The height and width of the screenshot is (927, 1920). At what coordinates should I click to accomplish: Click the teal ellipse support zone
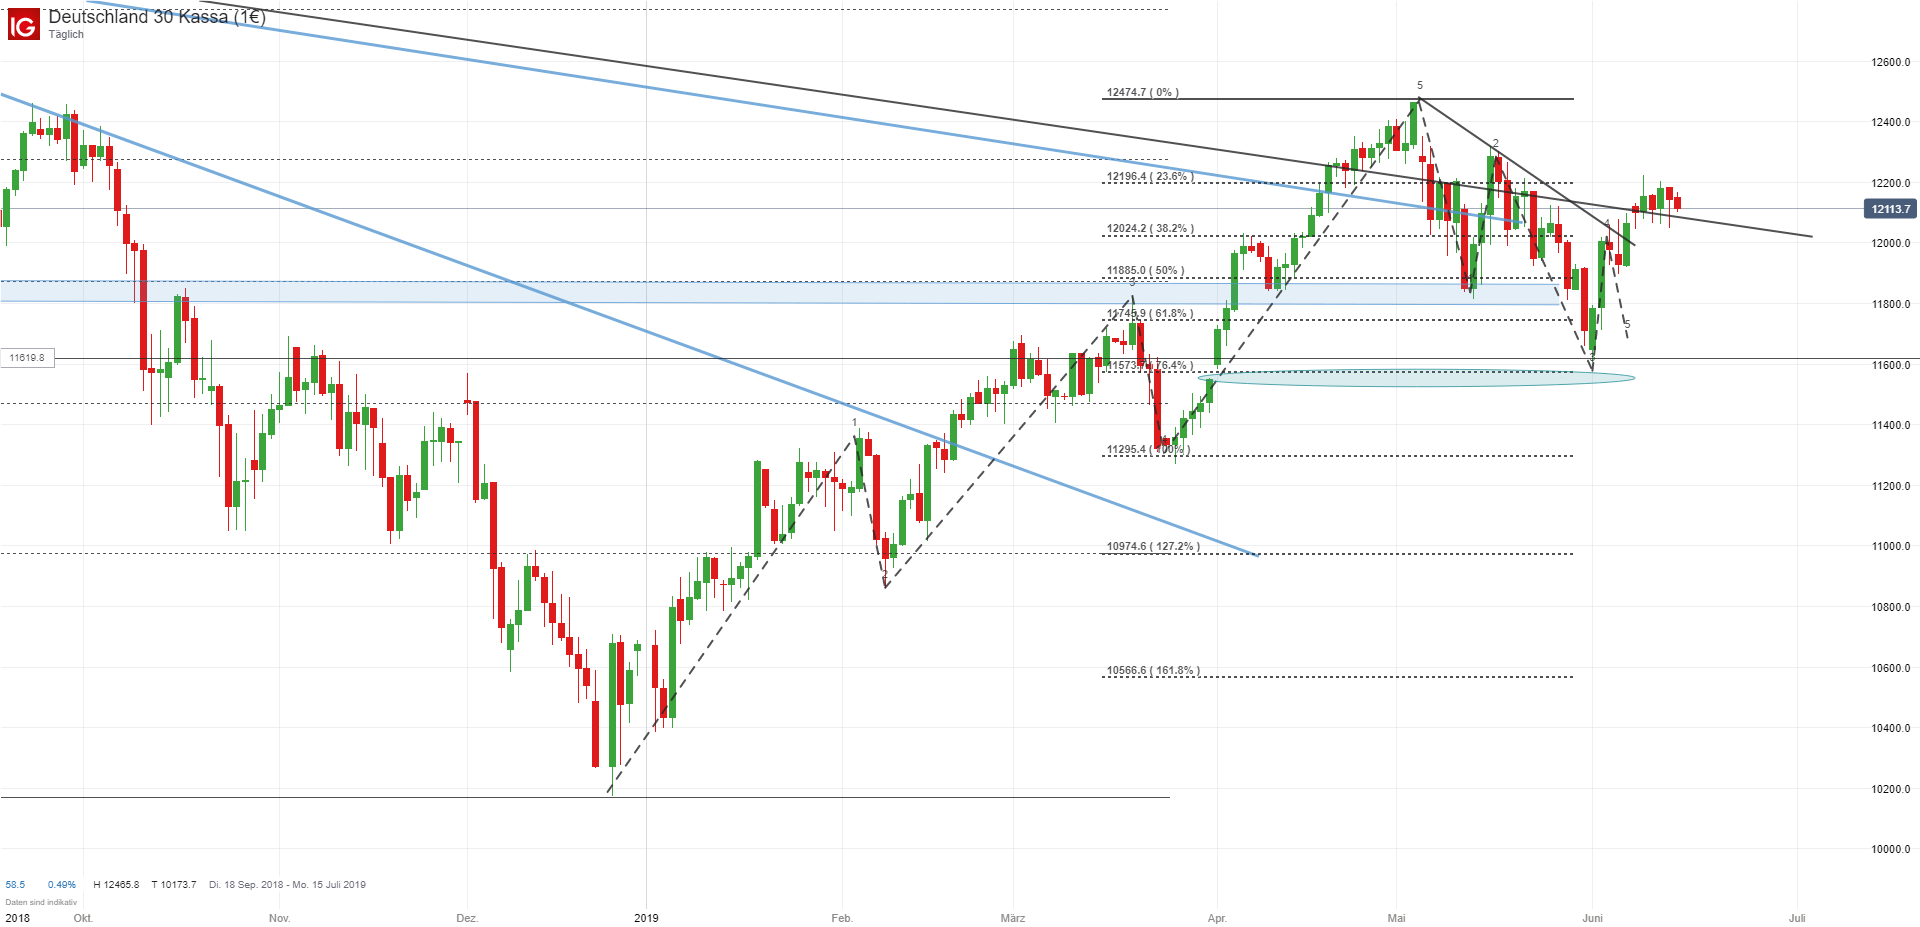tap(1416, 378)
